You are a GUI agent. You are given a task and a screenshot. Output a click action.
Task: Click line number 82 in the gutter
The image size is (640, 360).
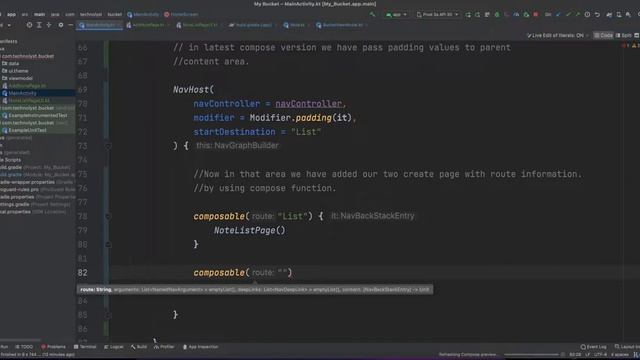(x=82, y=273)
